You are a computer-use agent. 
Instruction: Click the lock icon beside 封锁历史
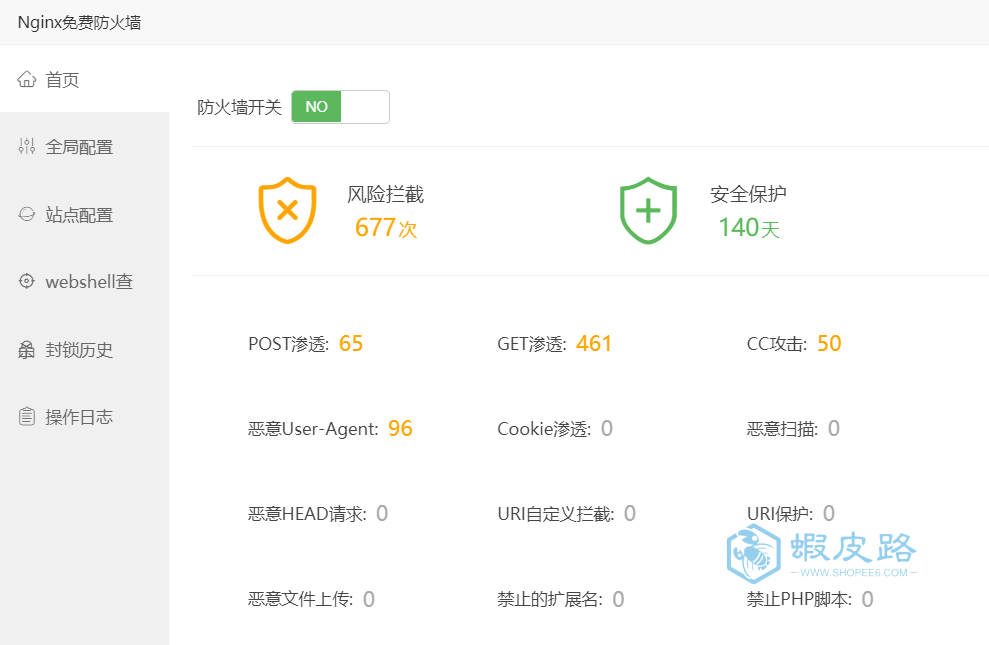pos(26,349)
